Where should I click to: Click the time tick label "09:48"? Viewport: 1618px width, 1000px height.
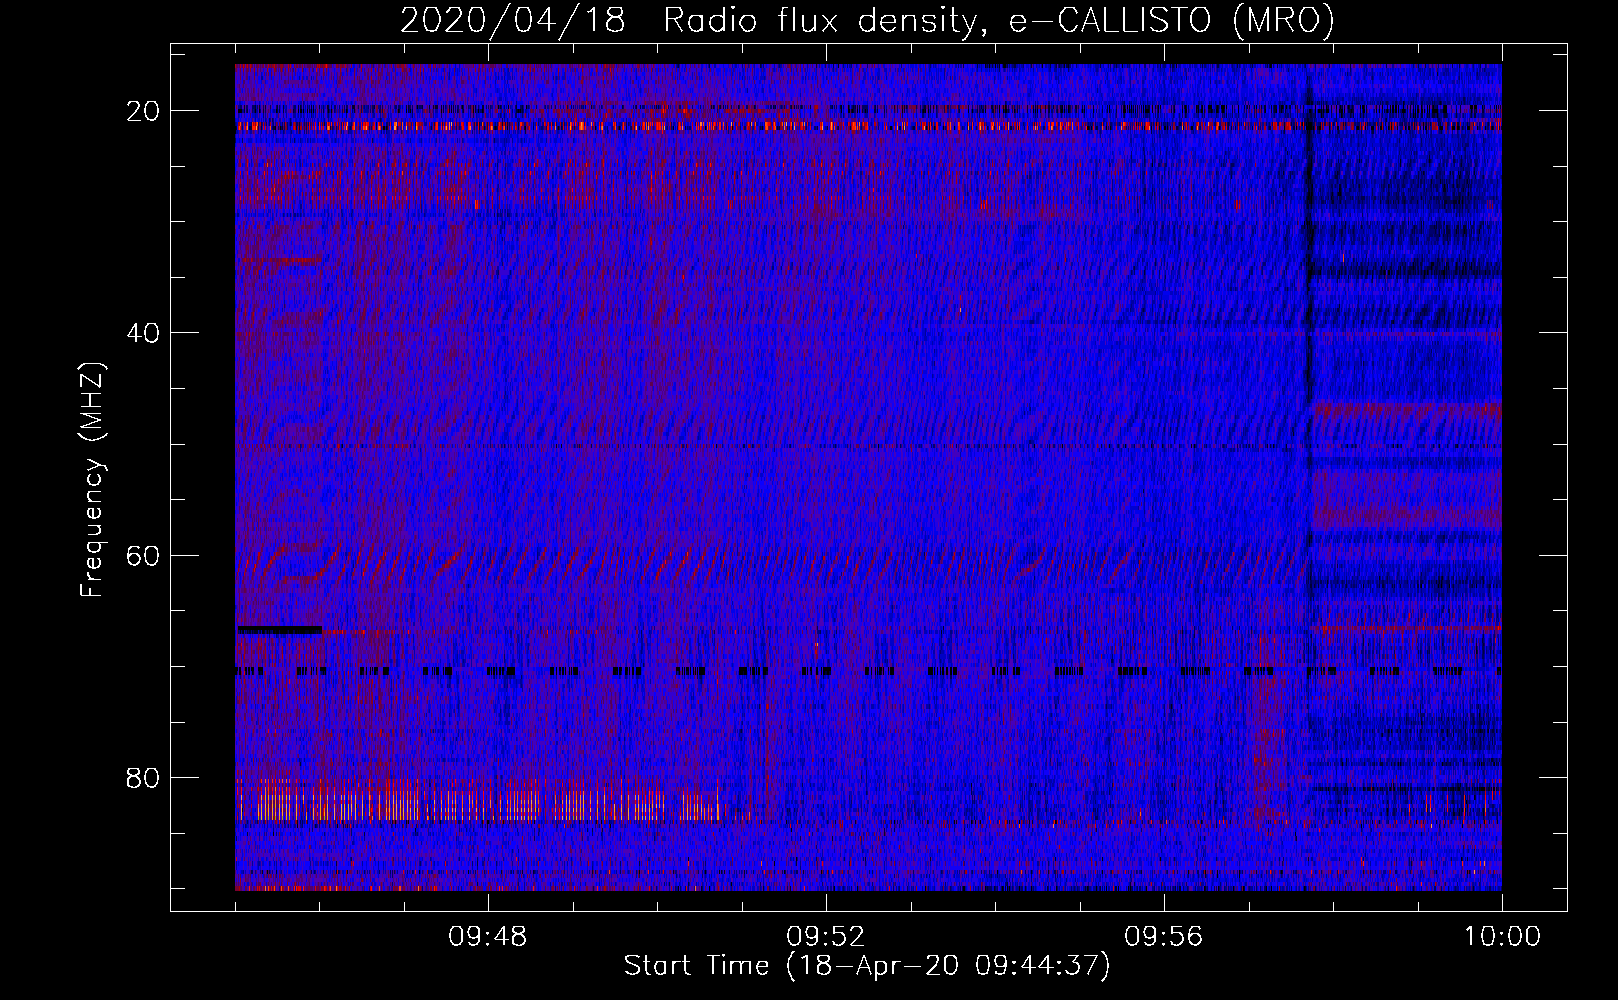(x=488, y=937)
